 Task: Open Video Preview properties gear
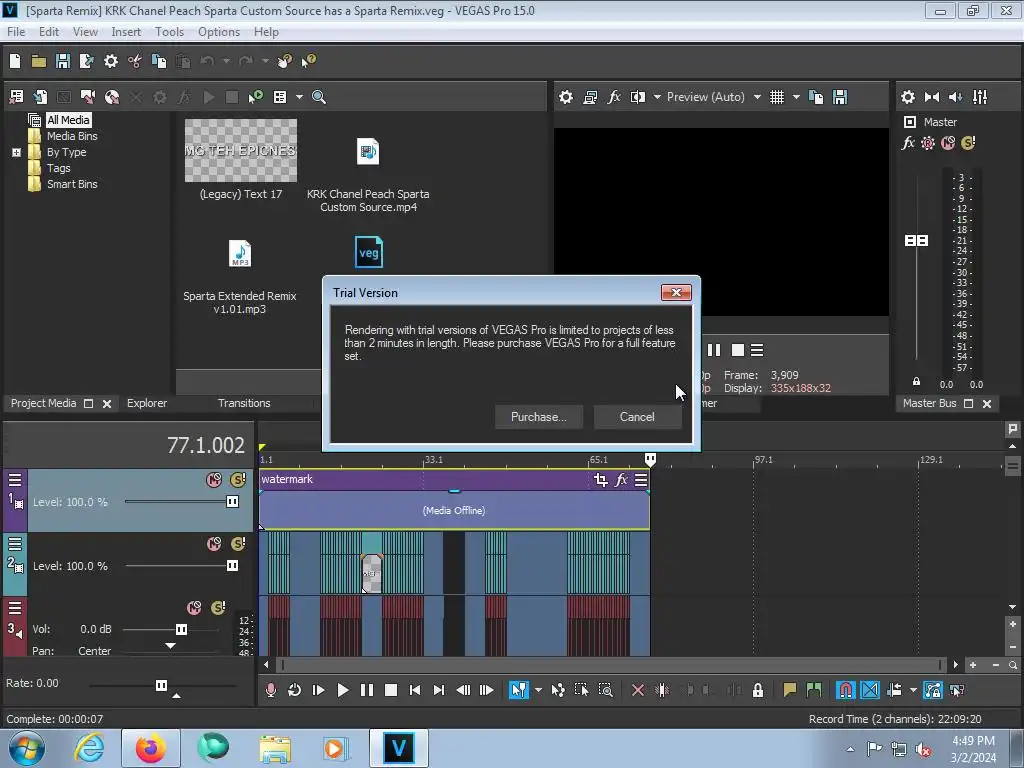click(566, 97)
